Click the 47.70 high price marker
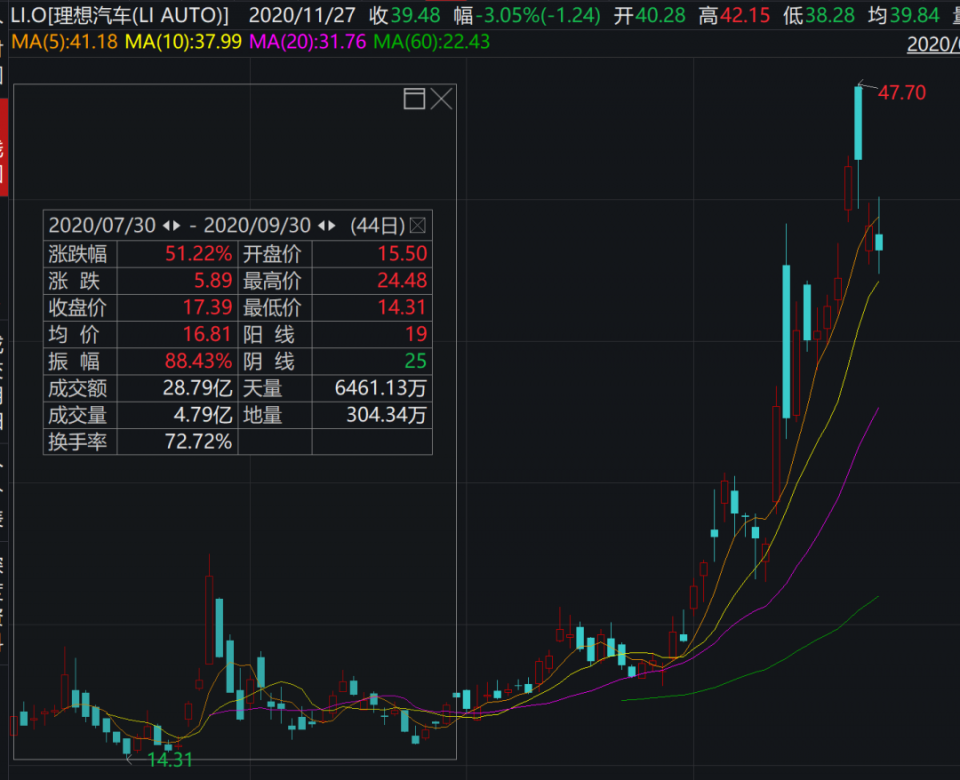This screenshot has height=780, width=960. click(902, 93)
